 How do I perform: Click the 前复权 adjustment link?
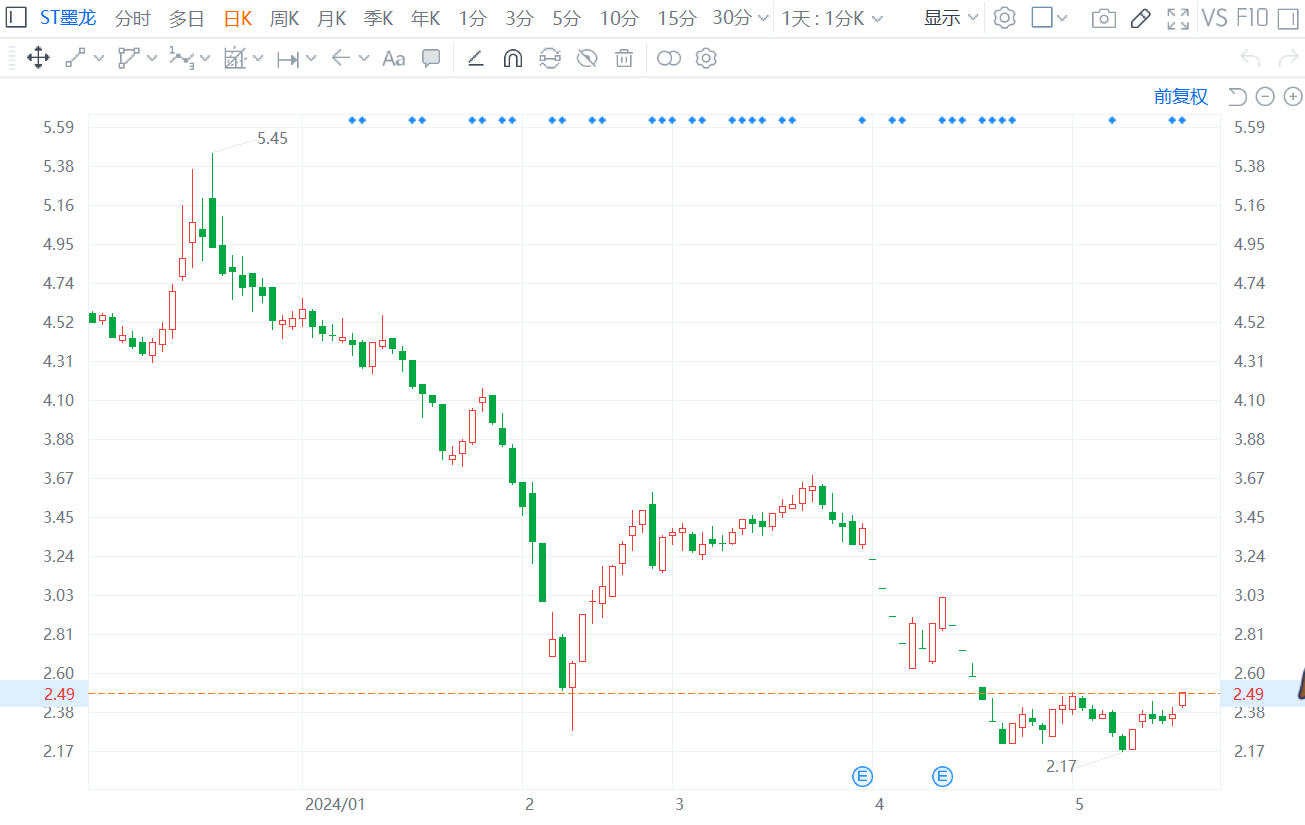1181,96
